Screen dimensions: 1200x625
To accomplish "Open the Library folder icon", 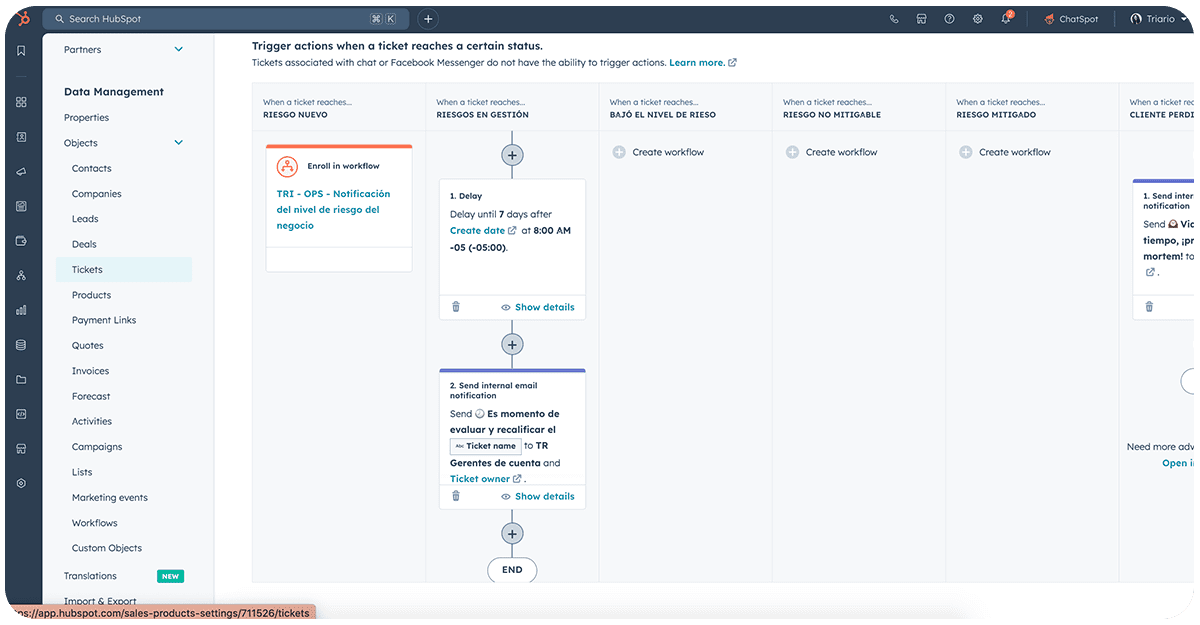I will [x=21, y=379].
